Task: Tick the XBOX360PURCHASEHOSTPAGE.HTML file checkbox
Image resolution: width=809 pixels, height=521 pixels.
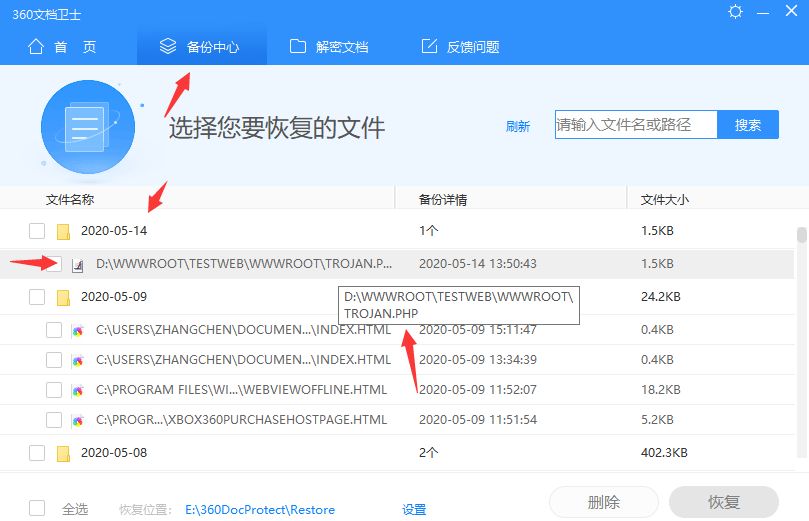Action: coord(55,419)
